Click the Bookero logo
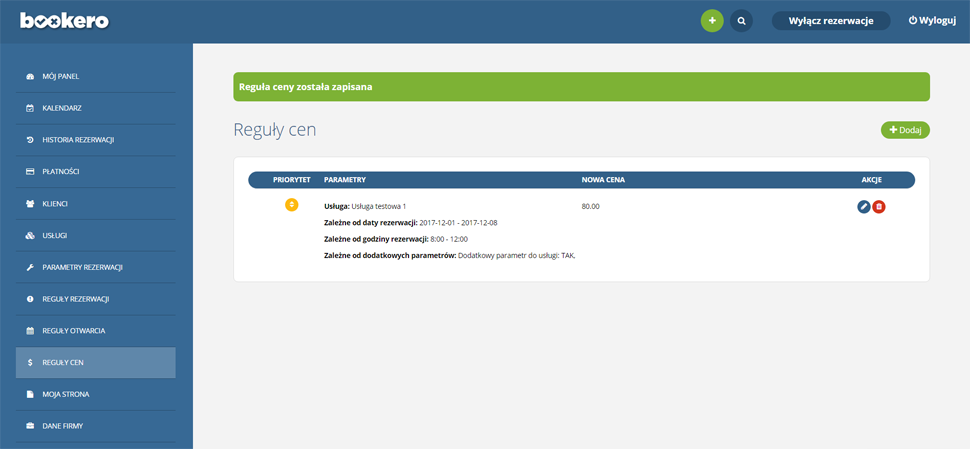The image size is (970, 449). coord(64,21)
